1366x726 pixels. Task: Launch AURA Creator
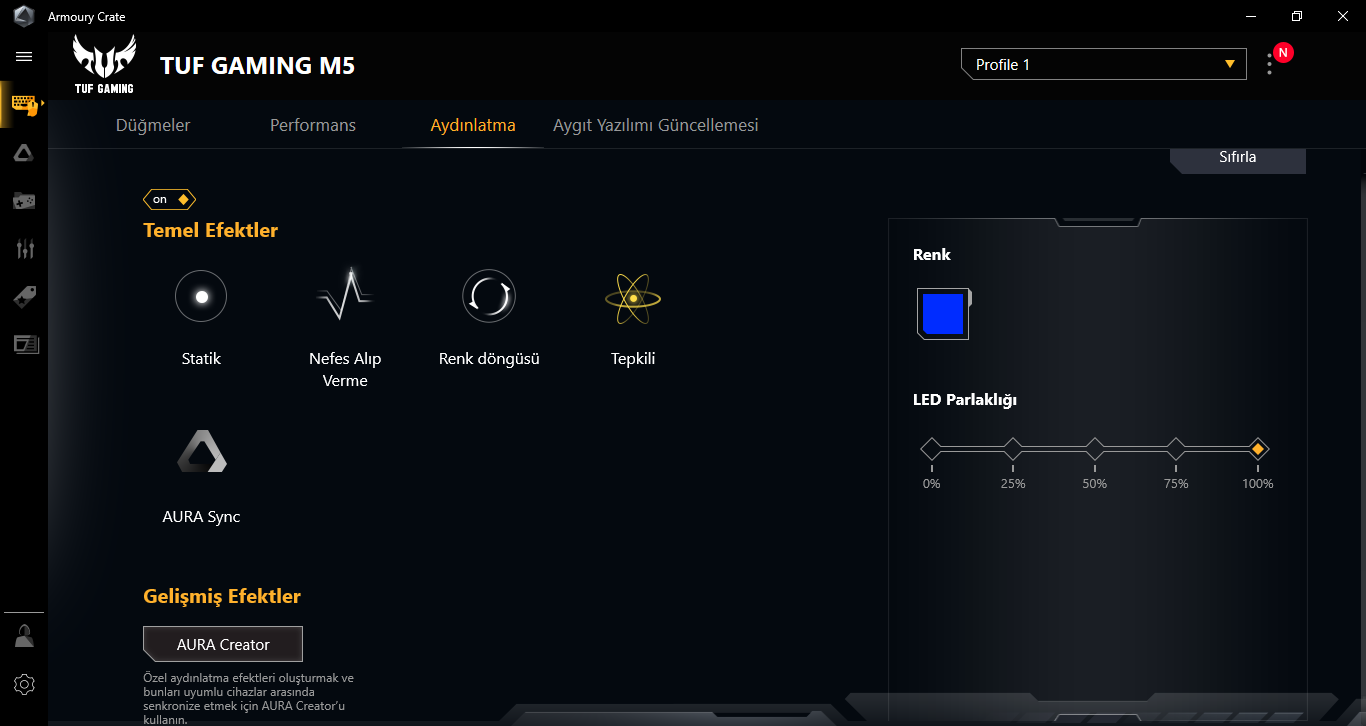coord(223,644)
